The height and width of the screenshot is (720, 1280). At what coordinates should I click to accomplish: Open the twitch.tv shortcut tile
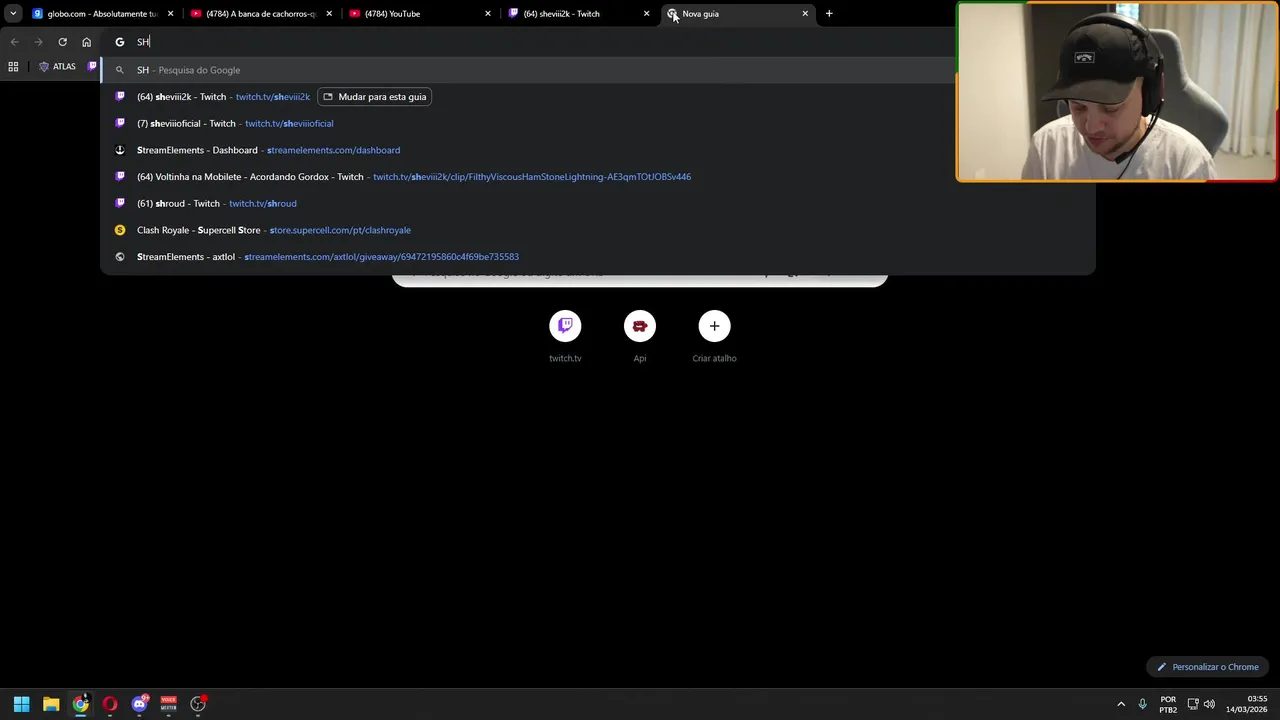[565, 336]
